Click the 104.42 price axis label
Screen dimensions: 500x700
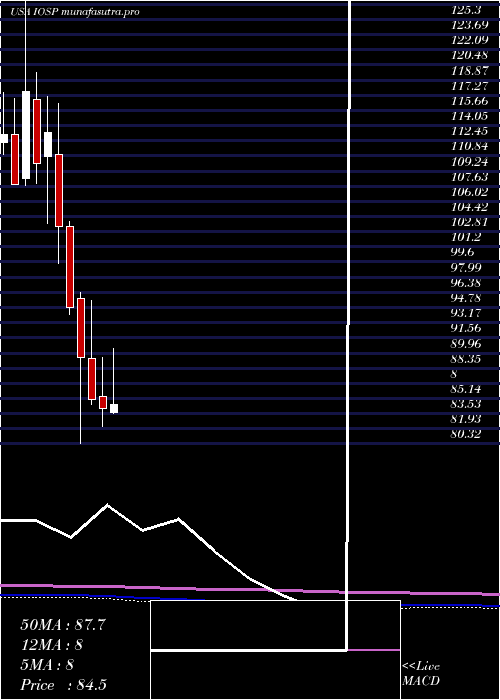469,207
